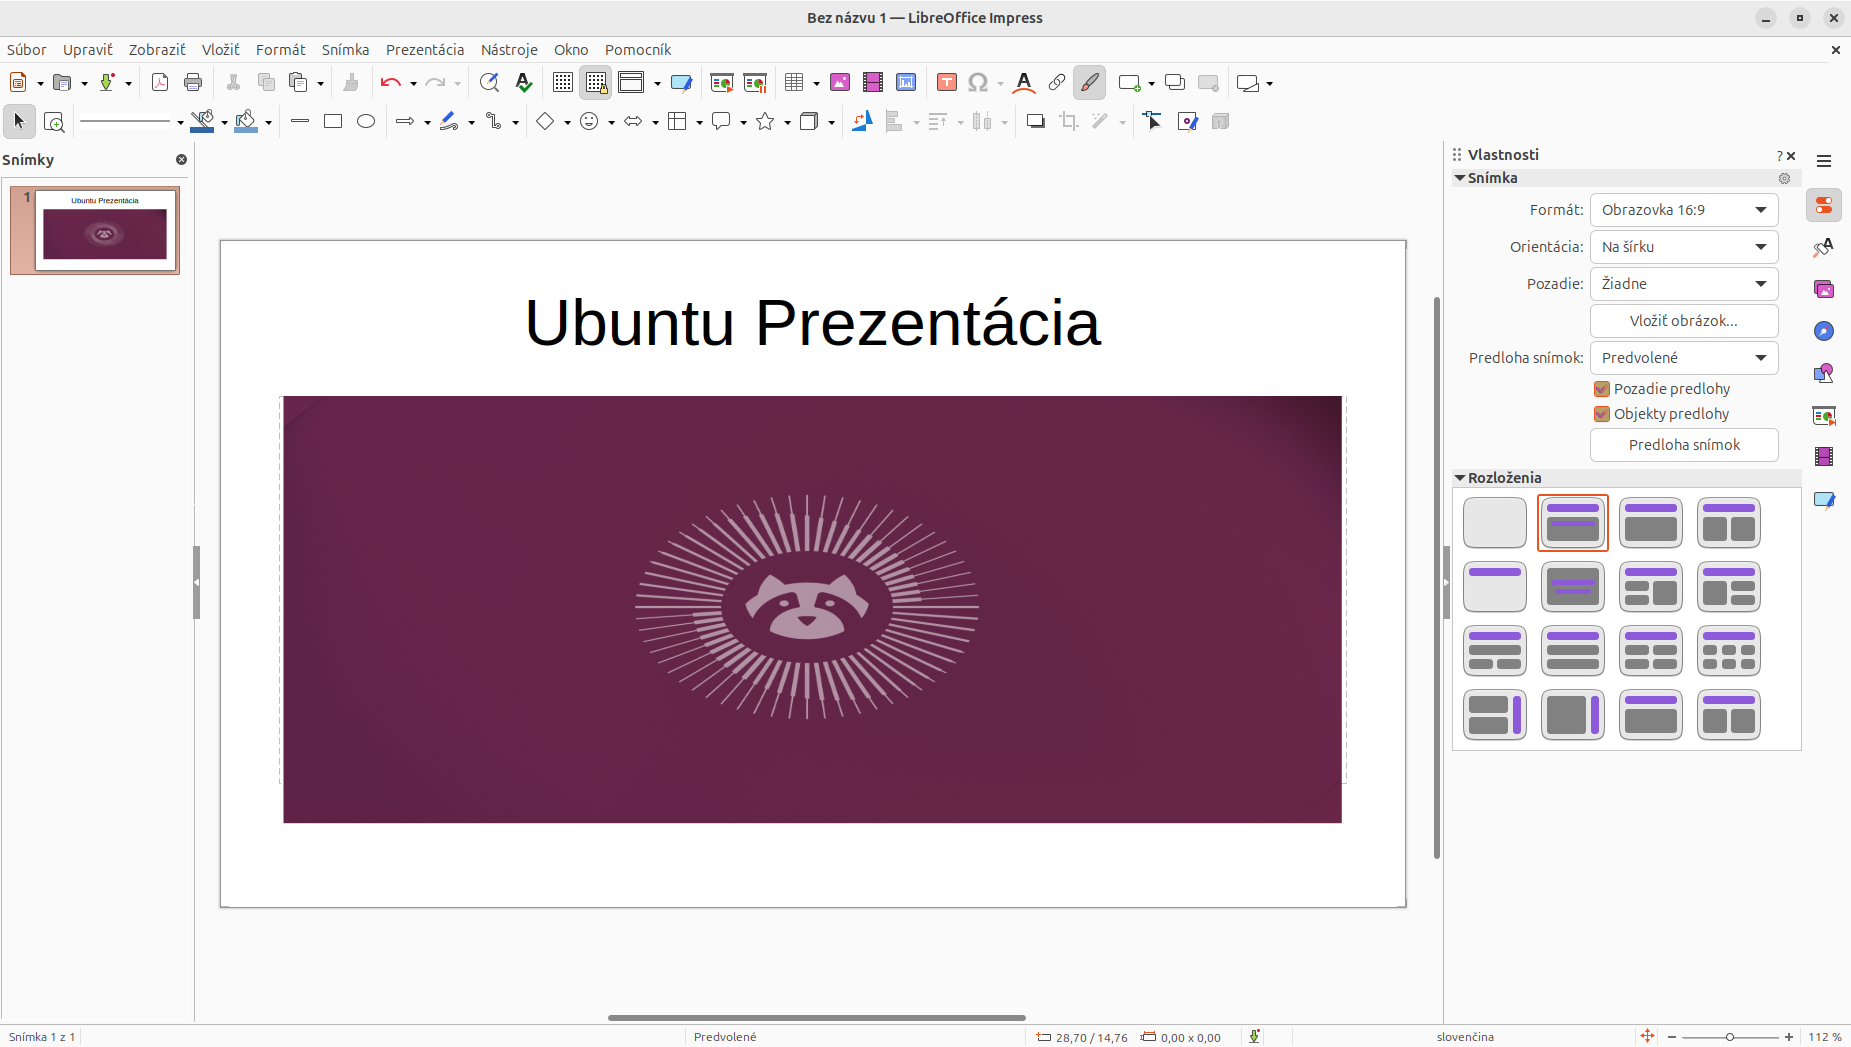
Task: Toggle the Pozadie predlohy checkbox
Action: pos(1602,389)
